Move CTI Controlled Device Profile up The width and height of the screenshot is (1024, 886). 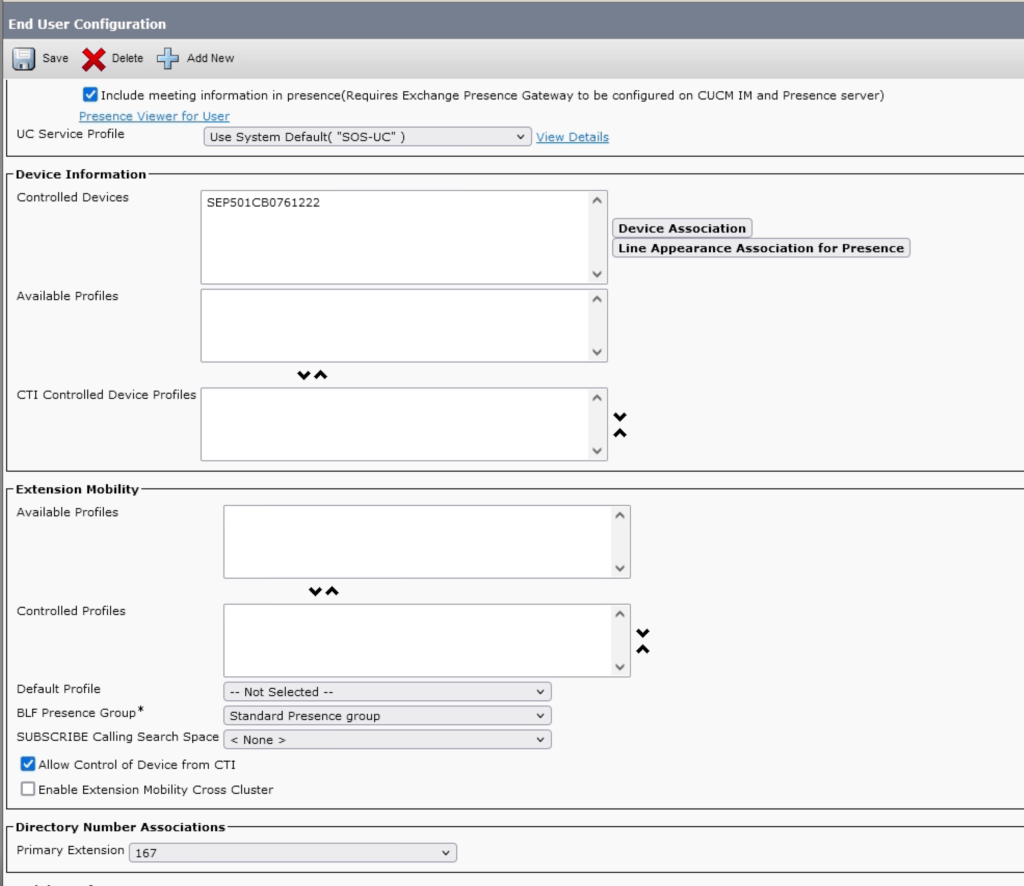(620, 433)
